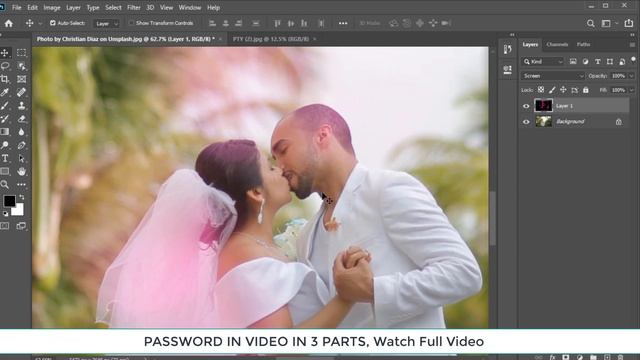This screenshot has height=360, width=640.
Task: Select the Eyedropper tool
Action: tap(5, 93)
